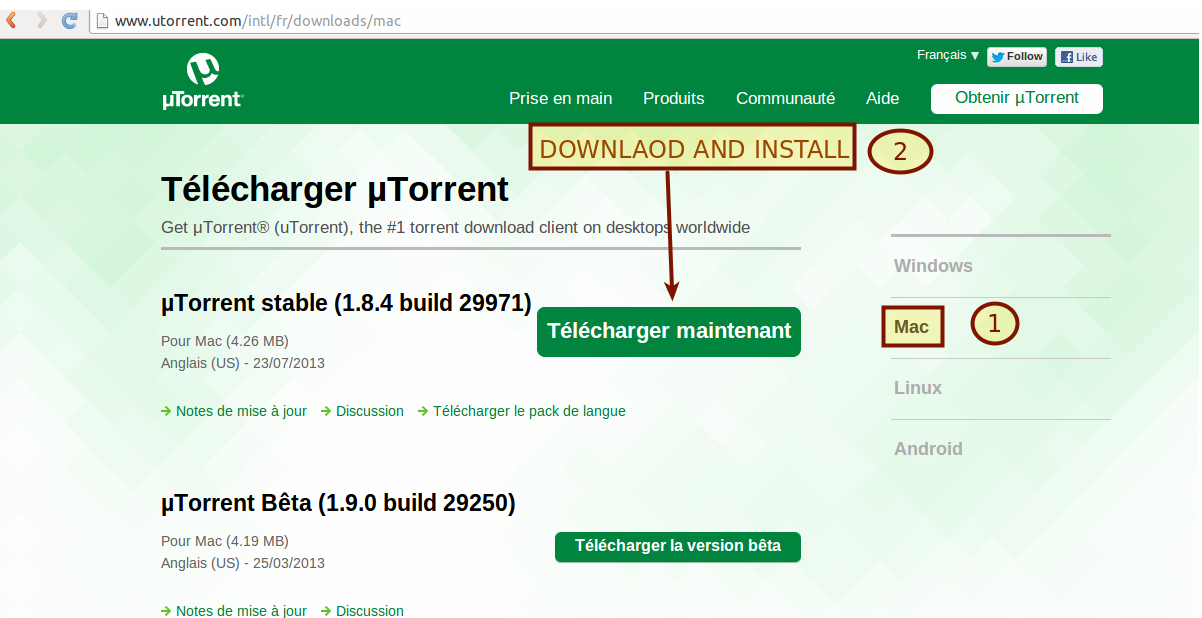Click Télécharger le pack de langue link
The height and width of the screenshot is (618, 1202).
pyautogui.click(x=522, y=411)
